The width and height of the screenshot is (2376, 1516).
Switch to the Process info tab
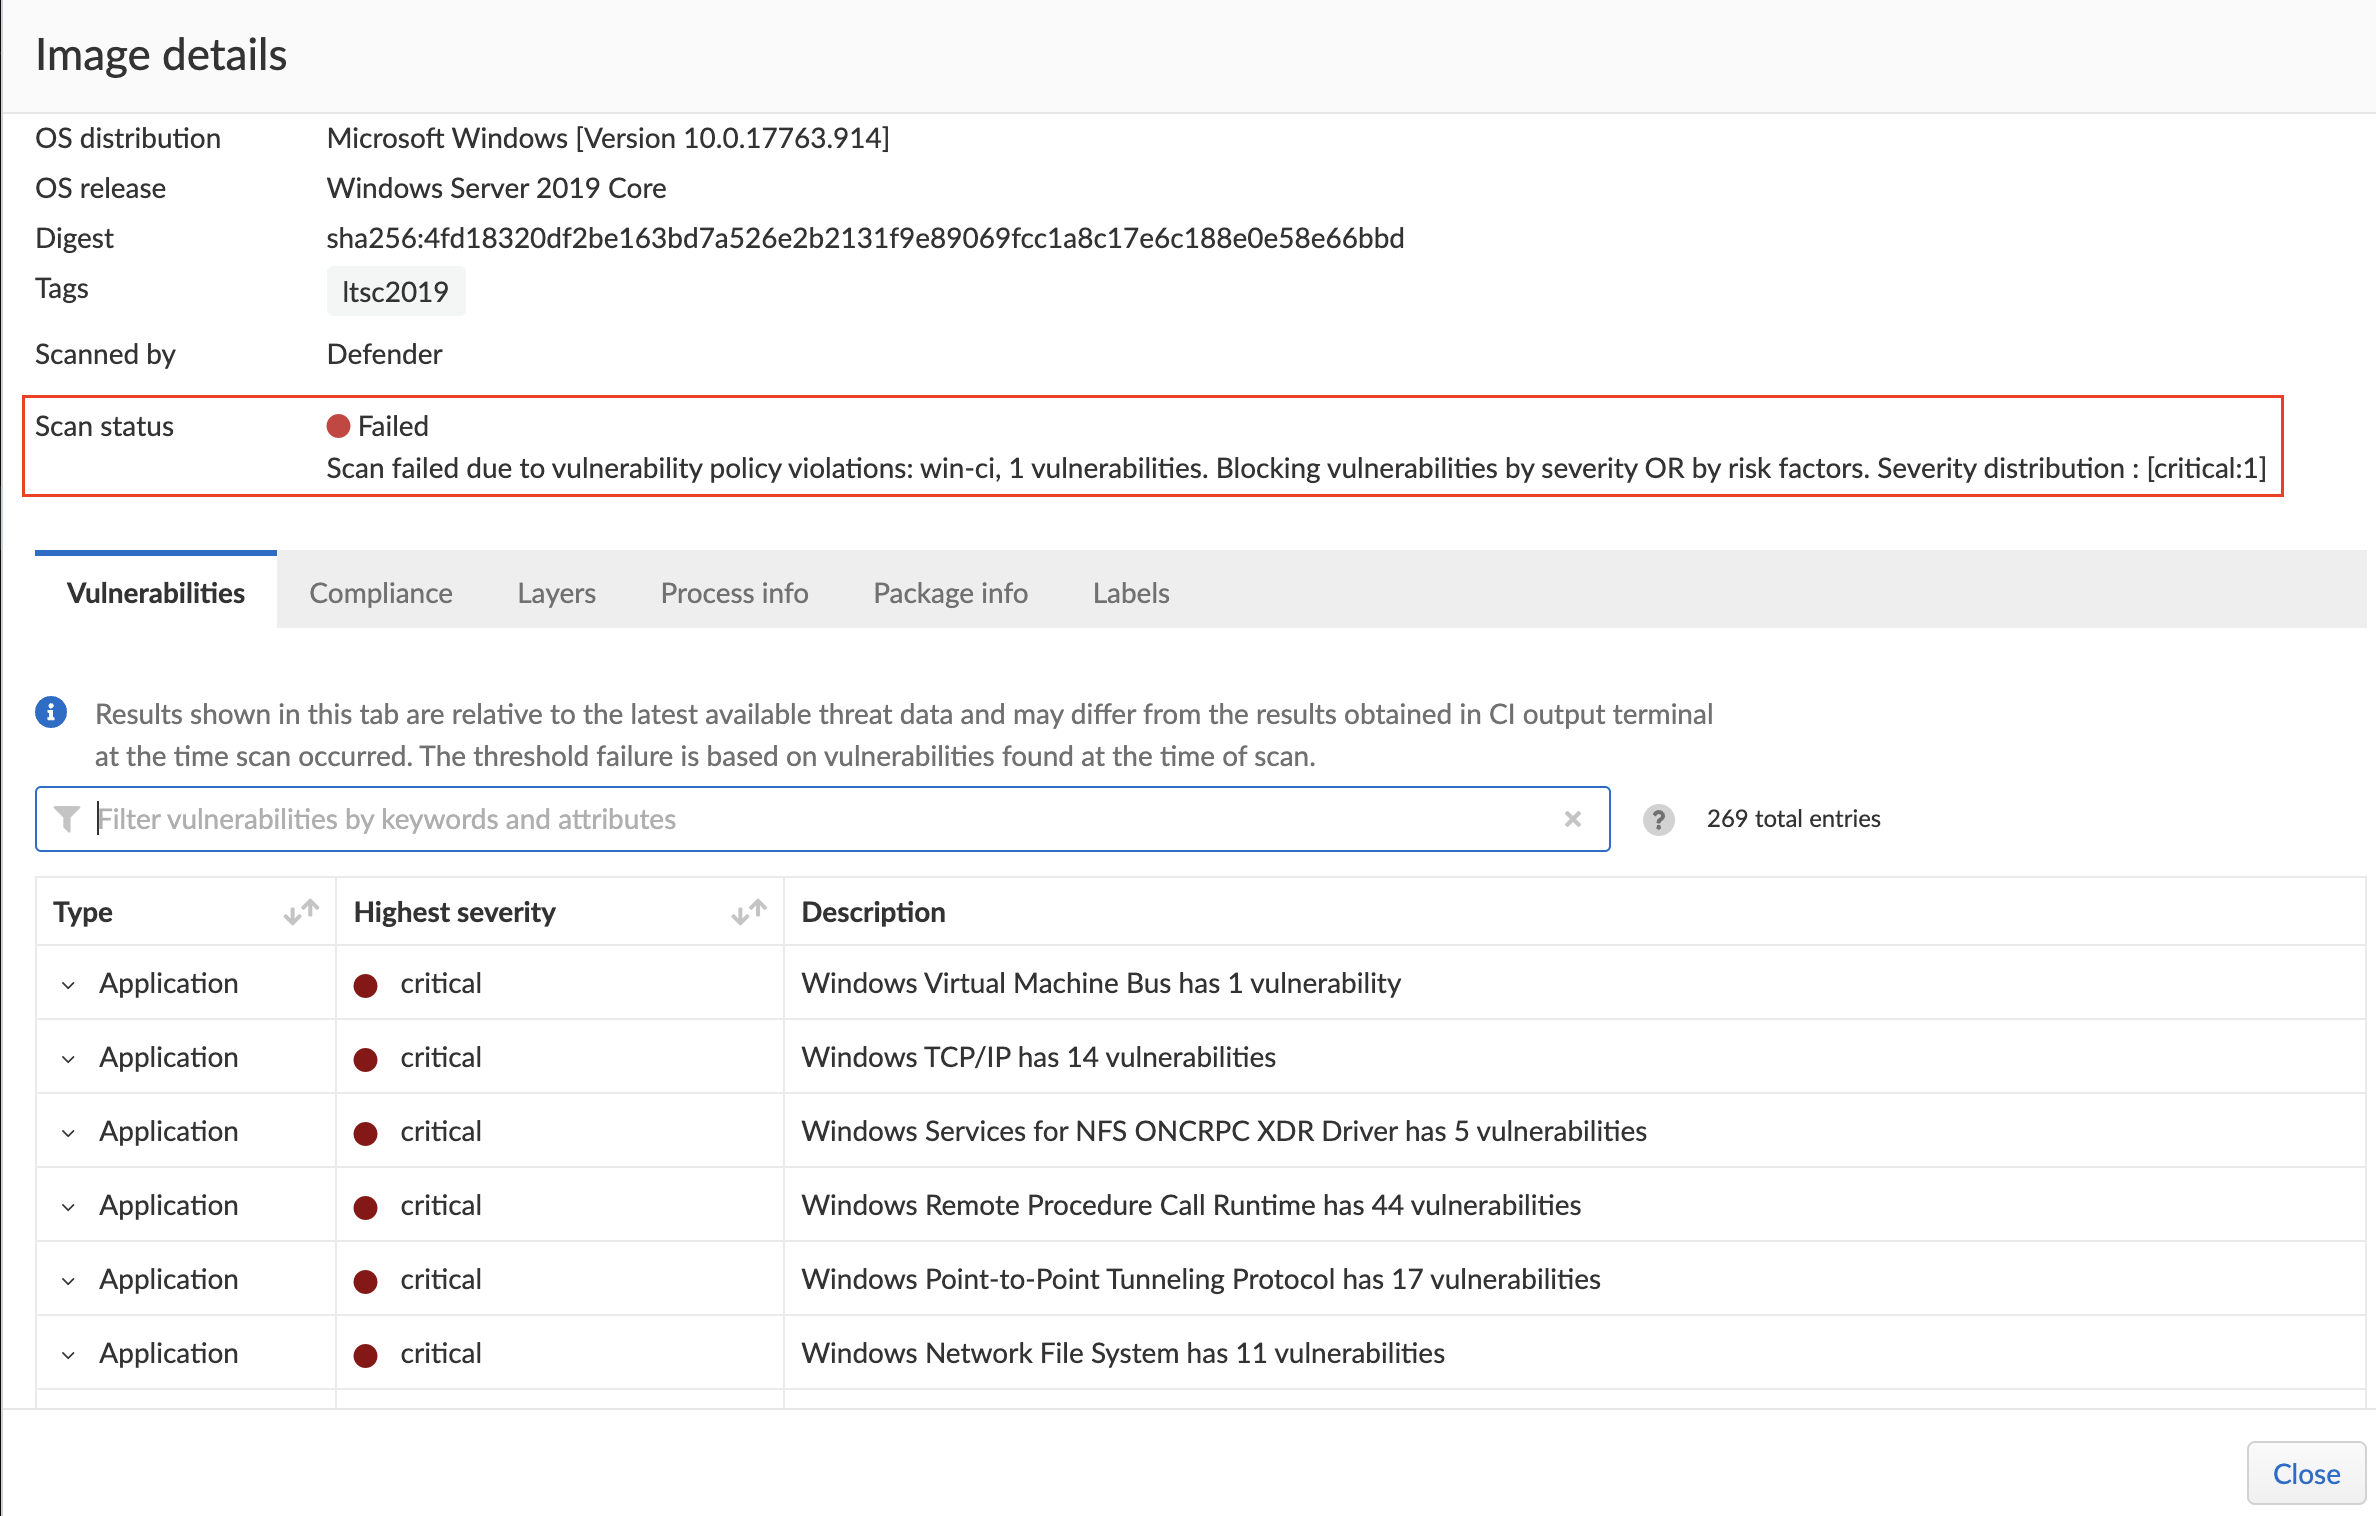[x=734, y=592]
